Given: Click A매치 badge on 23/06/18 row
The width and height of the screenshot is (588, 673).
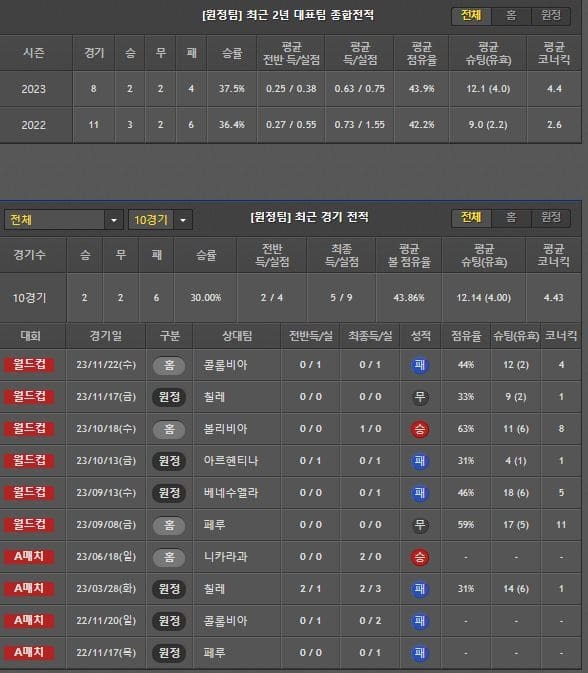Looking at the screenshot, I should 29,557.
